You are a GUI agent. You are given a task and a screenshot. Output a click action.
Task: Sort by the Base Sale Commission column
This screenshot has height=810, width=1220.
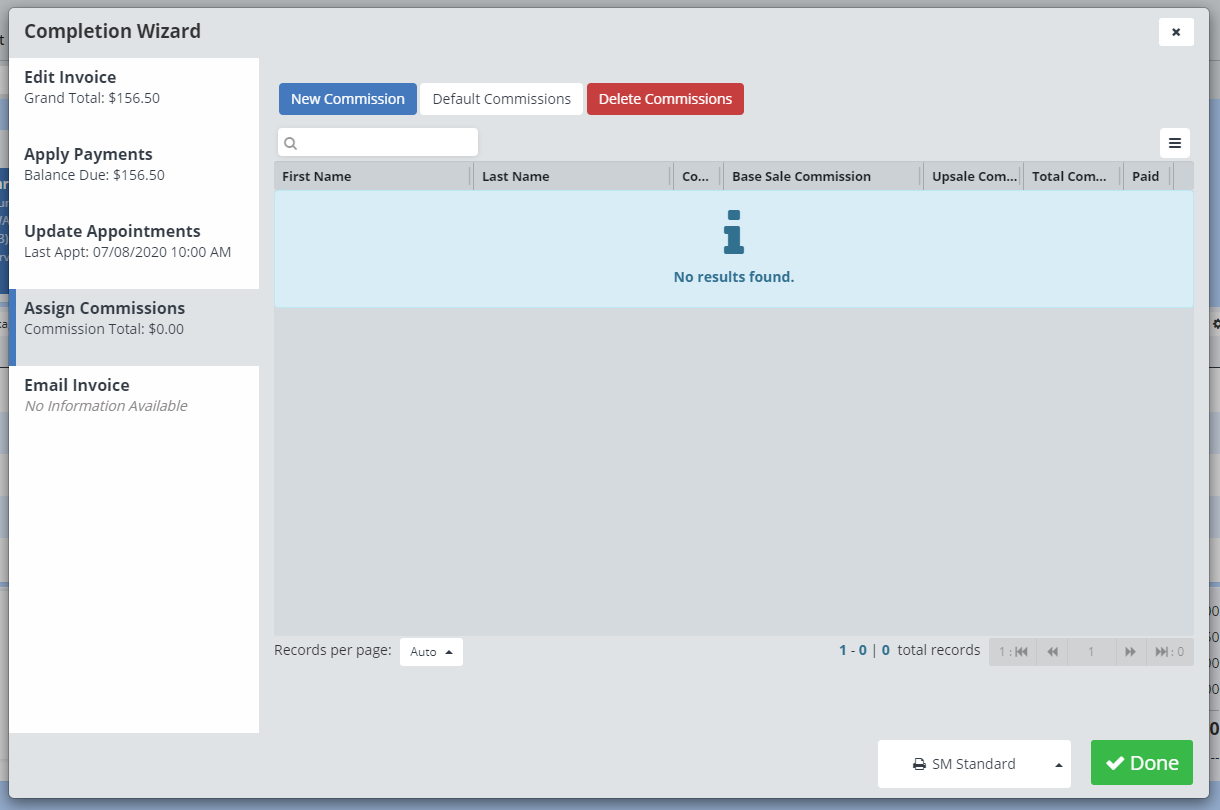pos(801,176)
